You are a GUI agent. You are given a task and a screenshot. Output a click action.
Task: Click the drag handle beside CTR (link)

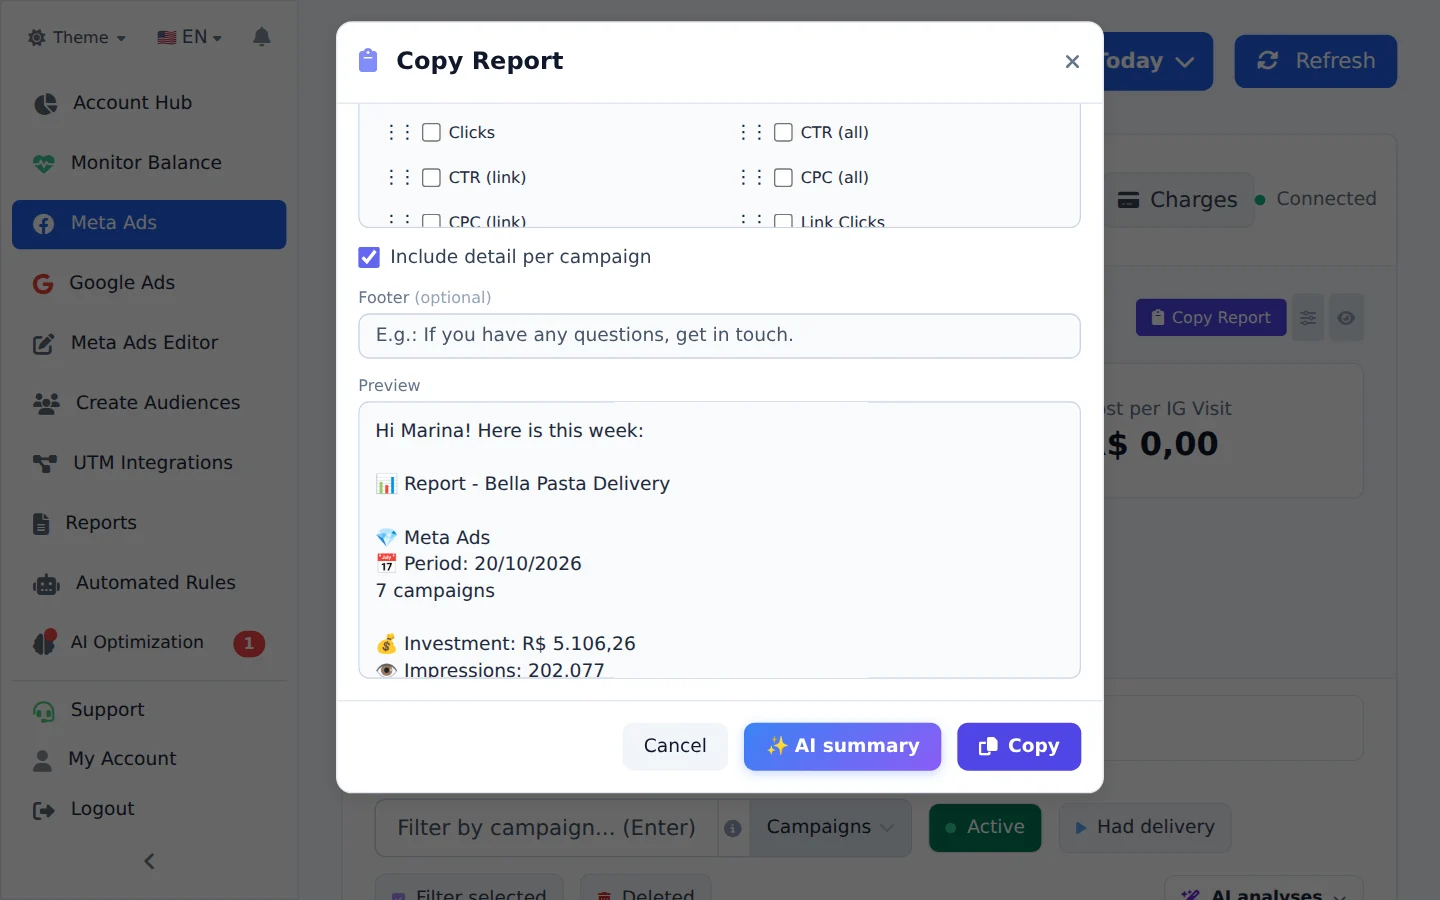(x=398, y=177)
